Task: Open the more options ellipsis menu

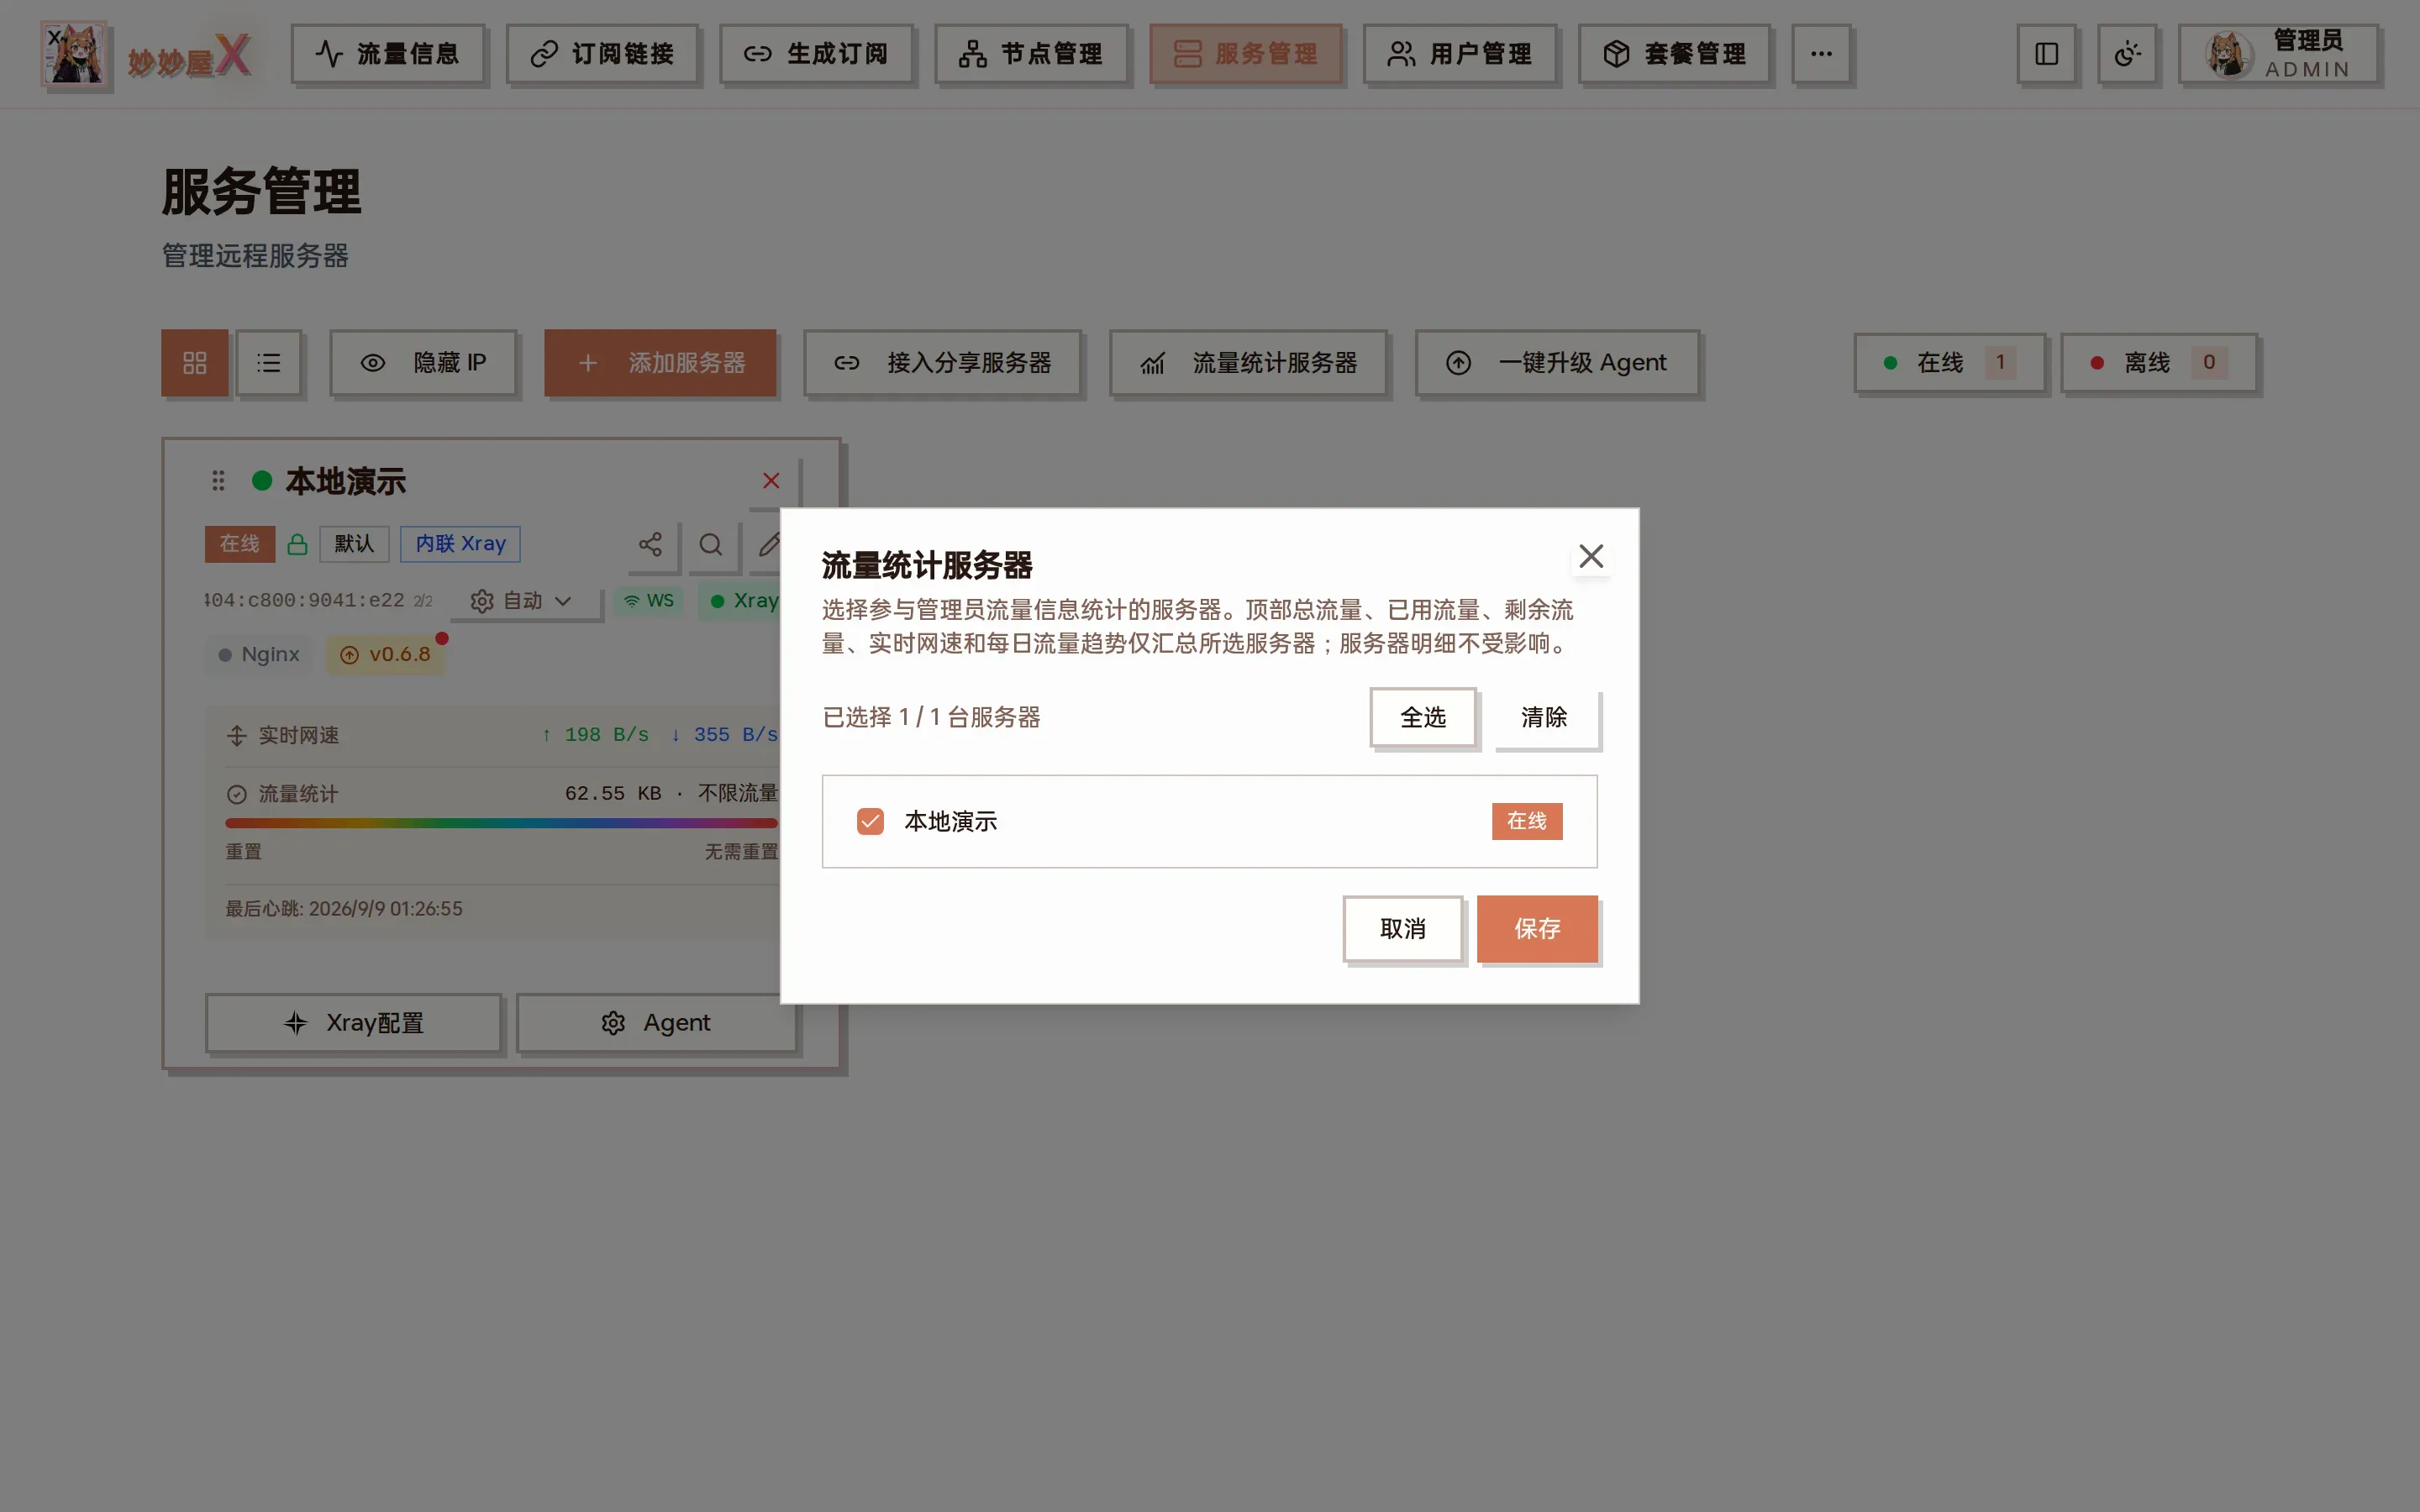Action: click(1821, 54)
